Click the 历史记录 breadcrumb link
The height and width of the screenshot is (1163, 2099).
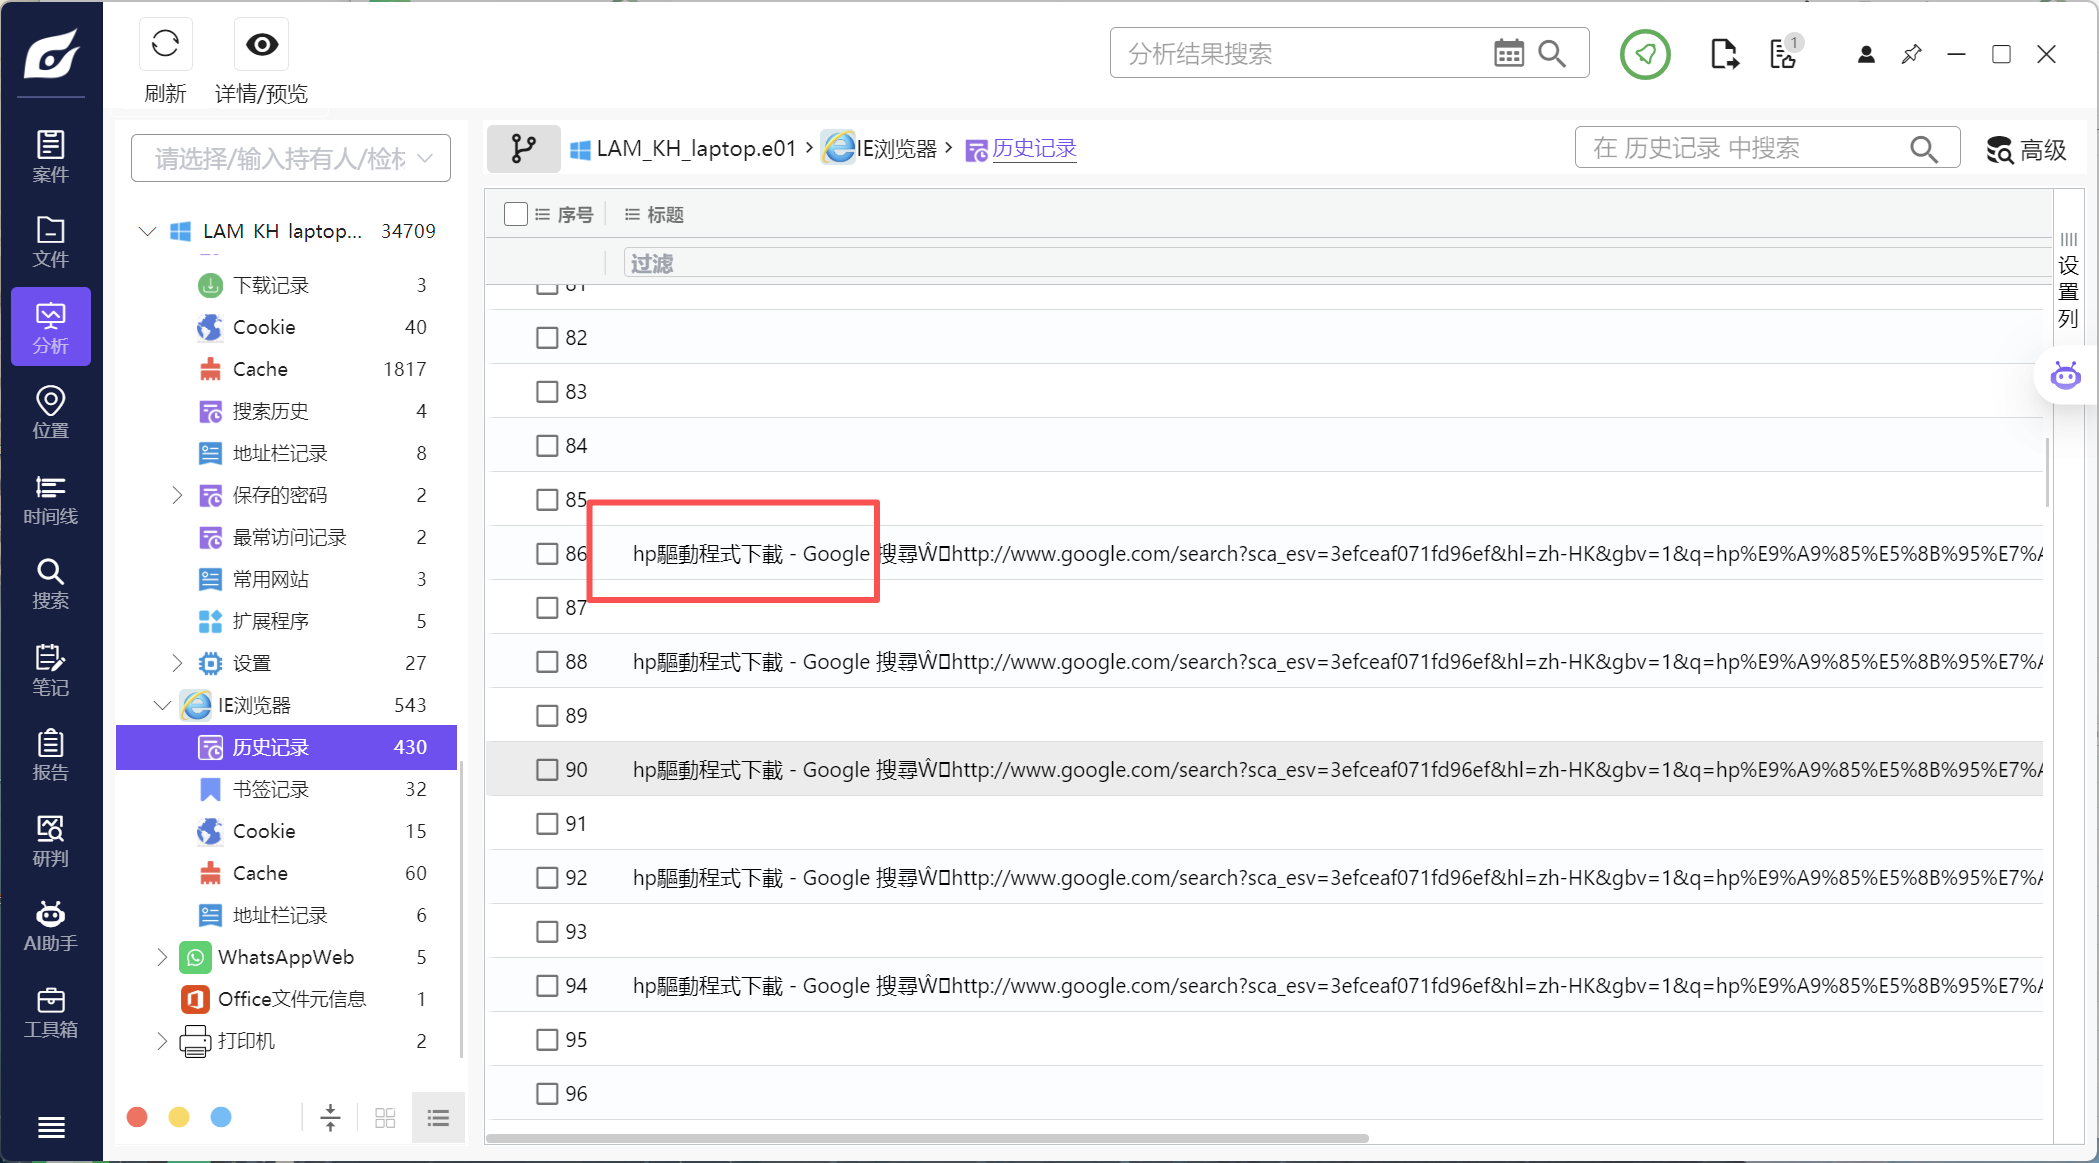[x=1034, y=149]
